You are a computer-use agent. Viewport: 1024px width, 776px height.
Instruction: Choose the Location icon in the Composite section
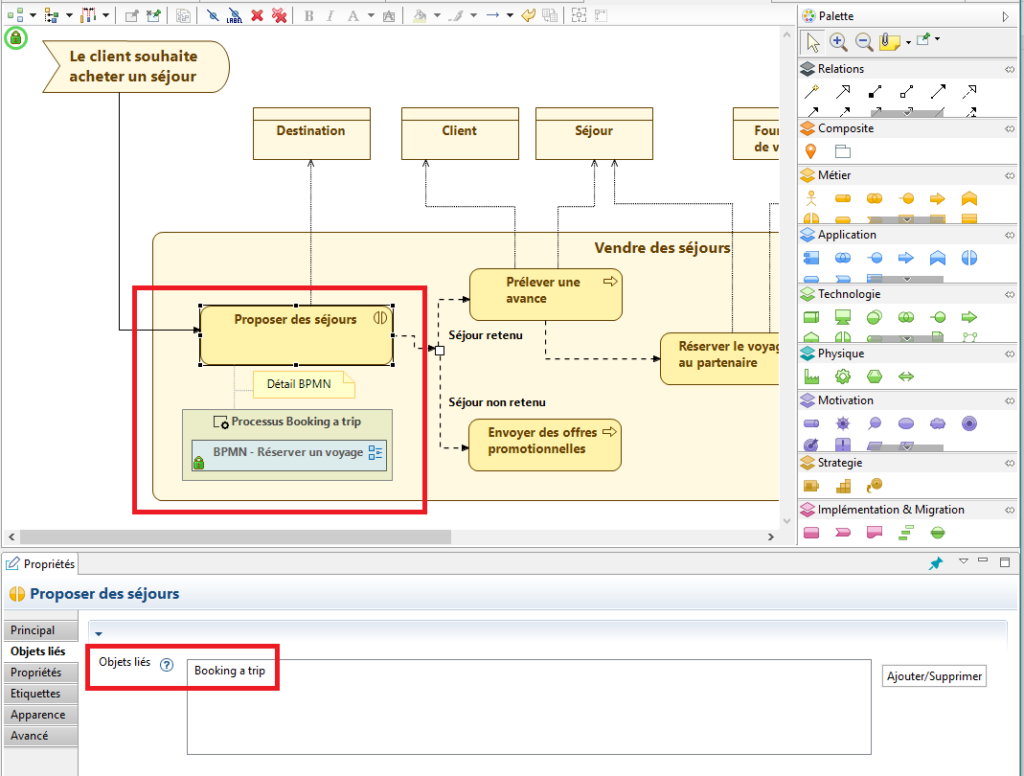[x=812, y=151]
